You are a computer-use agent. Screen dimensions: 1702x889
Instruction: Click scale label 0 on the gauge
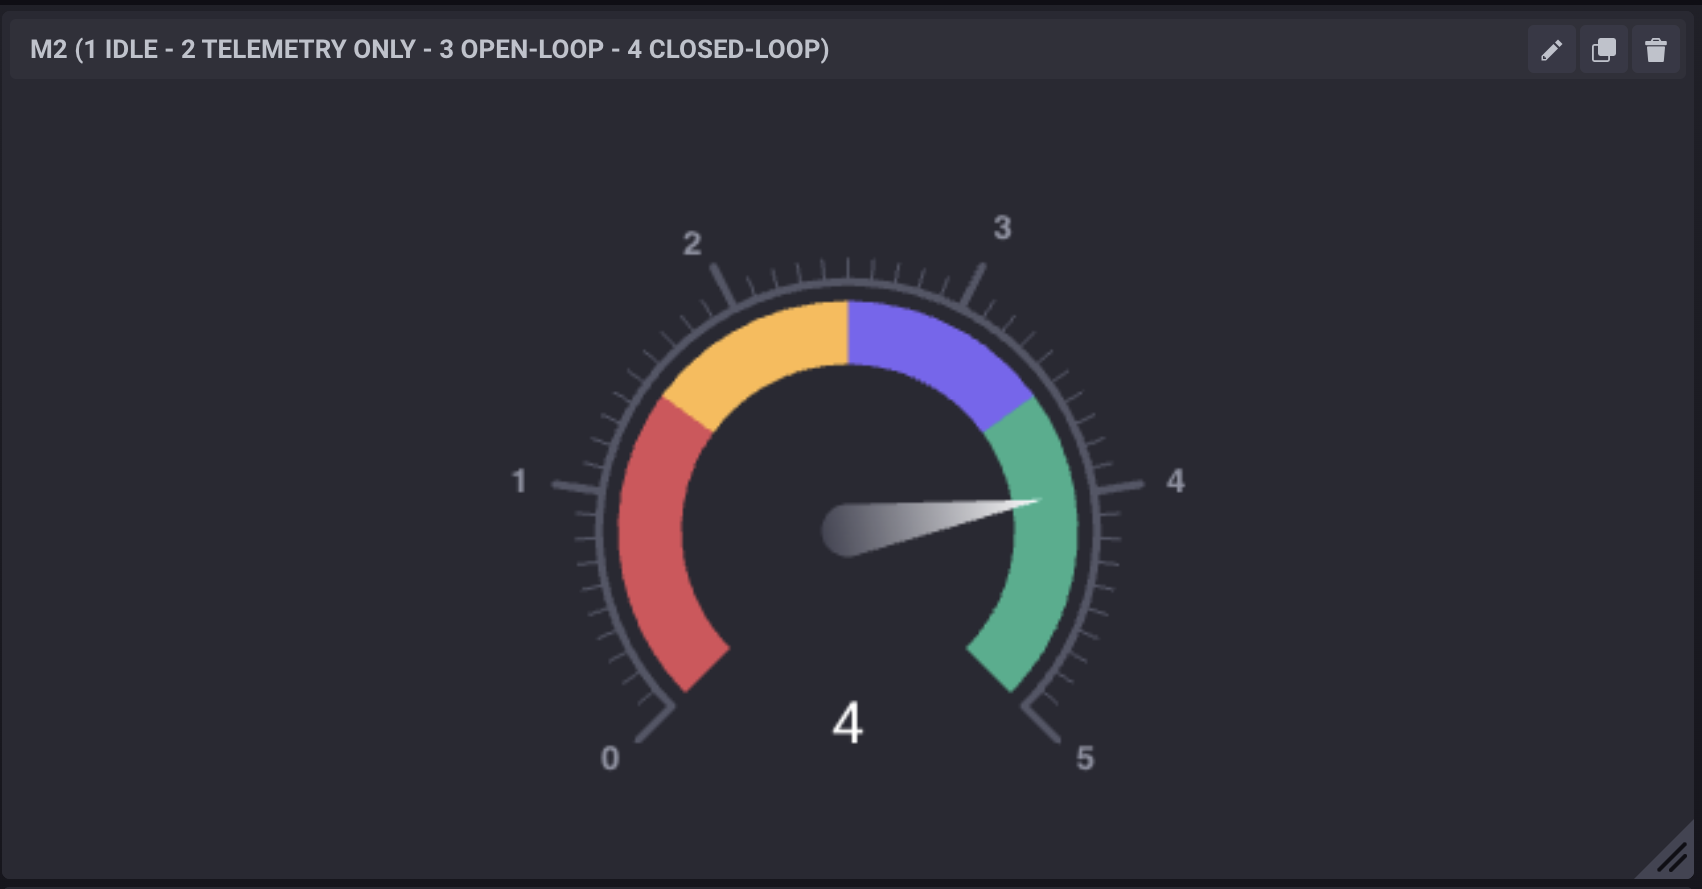click(610, 758)
